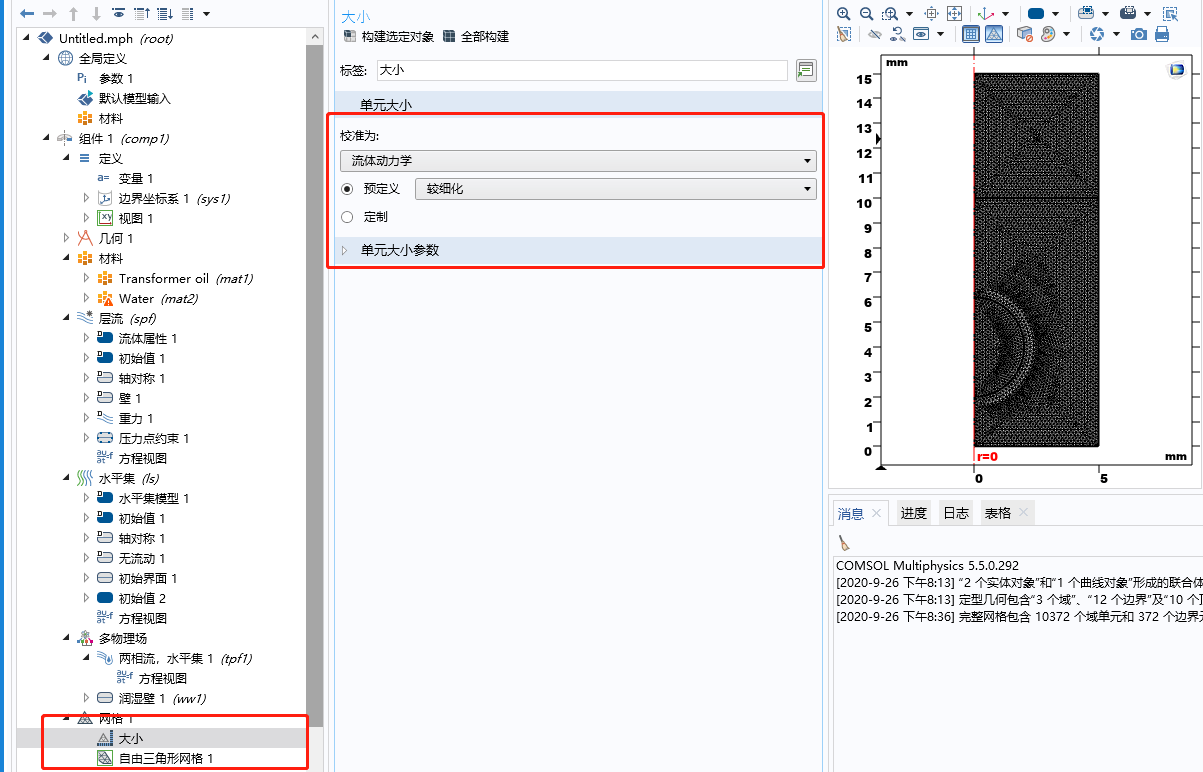
Task: Select the 参数 1 node
Action: click(116, 78)
